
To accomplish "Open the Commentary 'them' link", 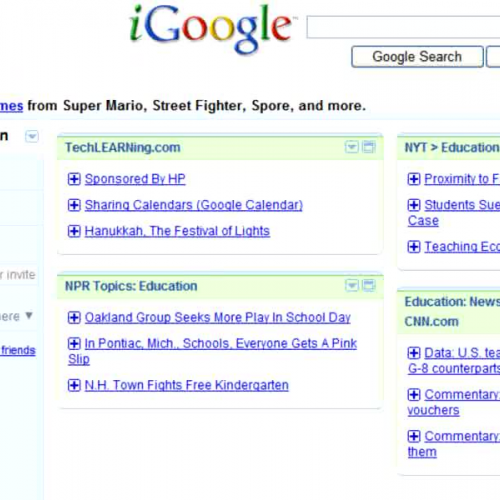I will 462,436.
